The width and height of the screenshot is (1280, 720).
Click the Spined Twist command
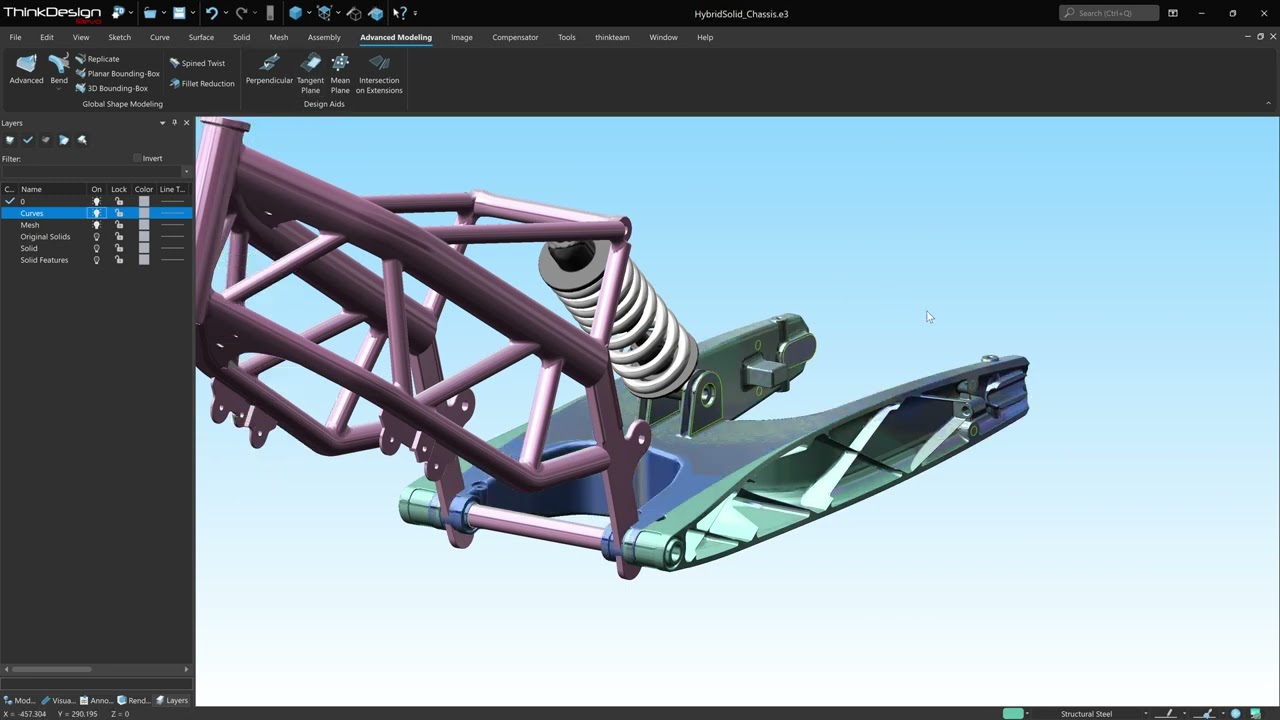coord(197,63)
